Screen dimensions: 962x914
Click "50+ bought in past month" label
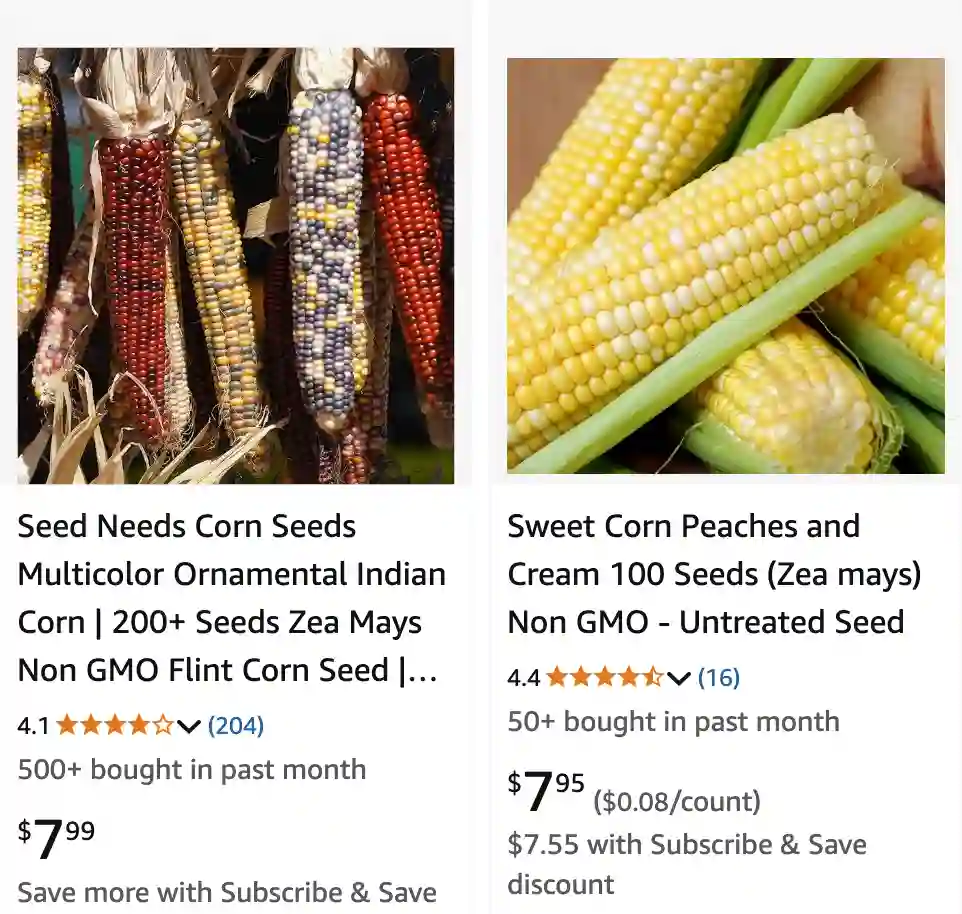pos(673,721)
